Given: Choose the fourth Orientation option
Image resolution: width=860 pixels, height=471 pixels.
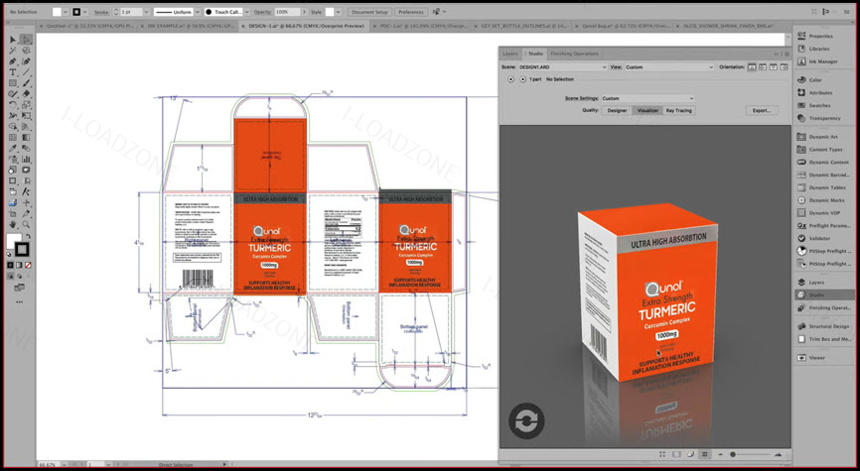Looking at the screenshot, I should 784,67.
